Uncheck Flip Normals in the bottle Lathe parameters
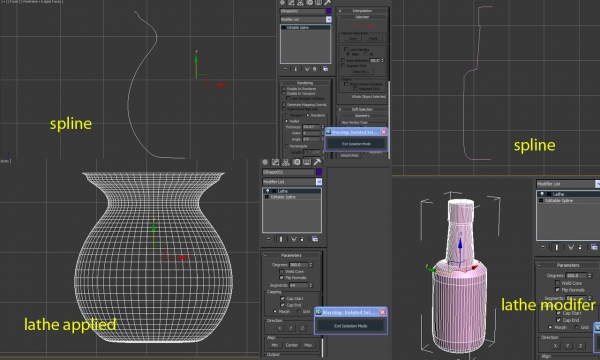The image size is (600, 360). click(557, 290)
